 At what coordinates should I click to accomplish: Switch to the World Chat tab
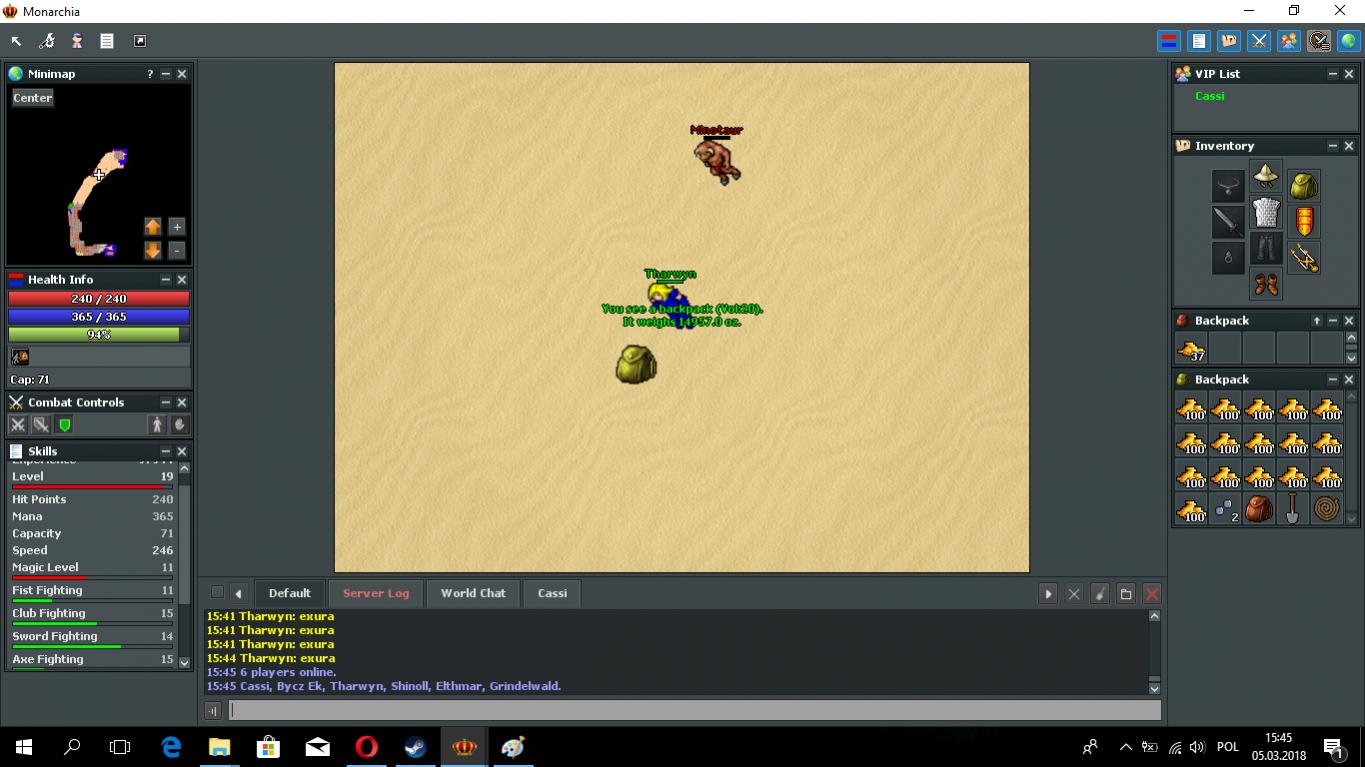[x=473, y=593]
